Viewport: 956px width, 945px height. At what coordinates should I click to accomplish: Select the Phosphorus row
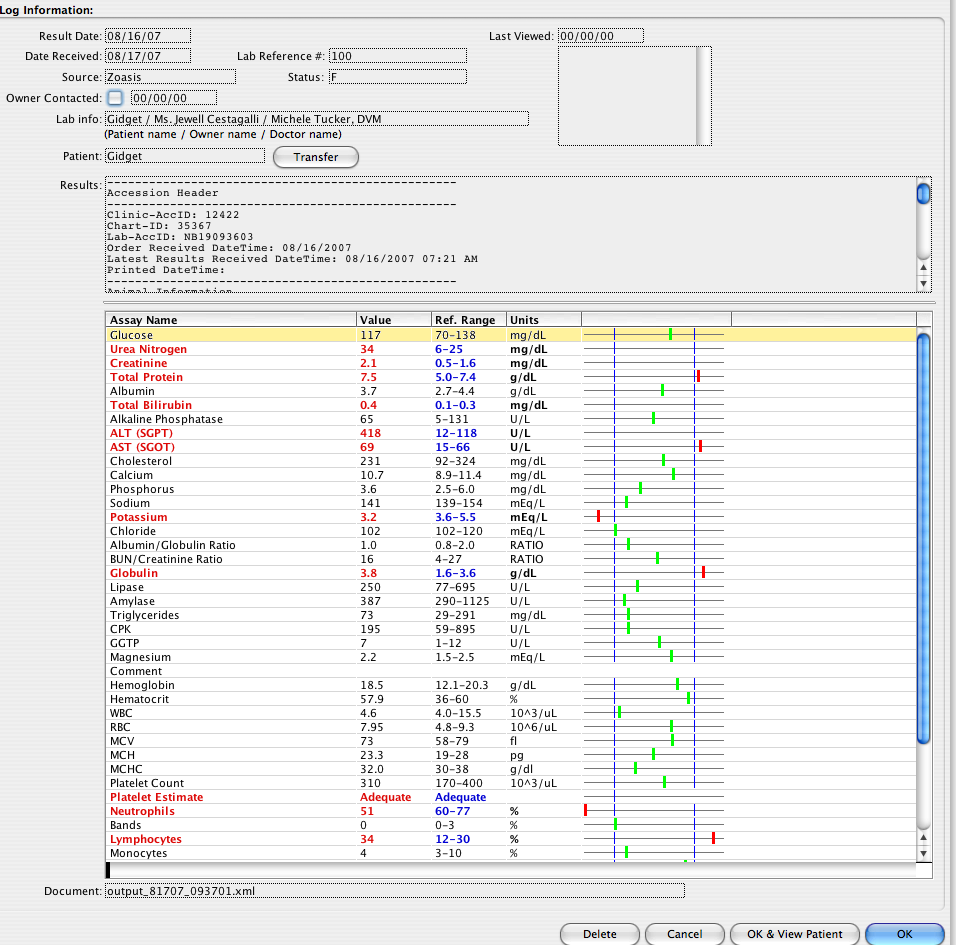(x=511, y=489)
